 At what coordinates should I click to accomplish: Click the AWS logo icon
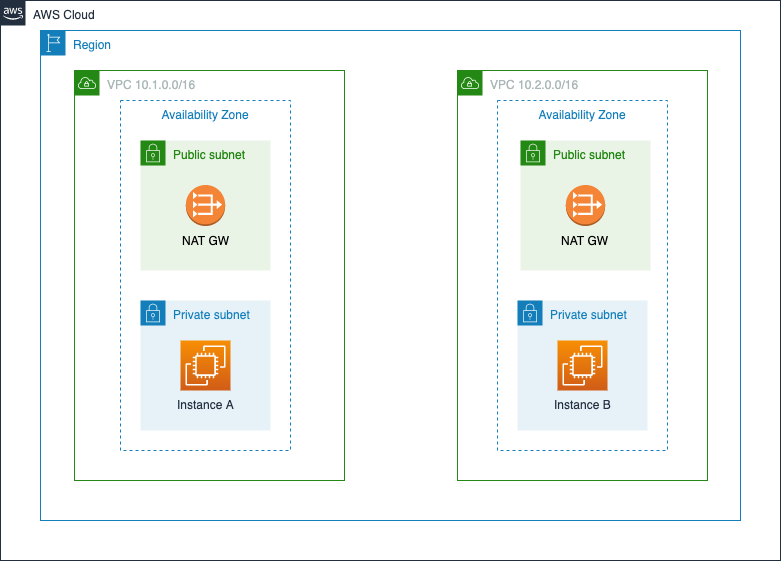12,12
